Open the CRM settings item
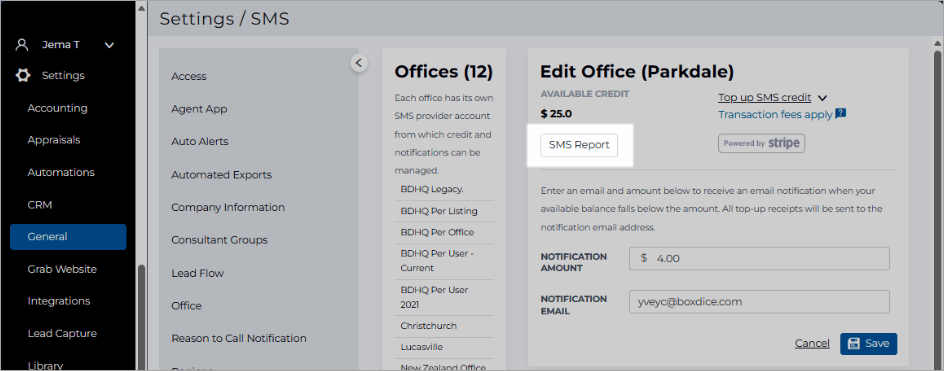The width and height of the screenshot is (944, 371). 40,205
